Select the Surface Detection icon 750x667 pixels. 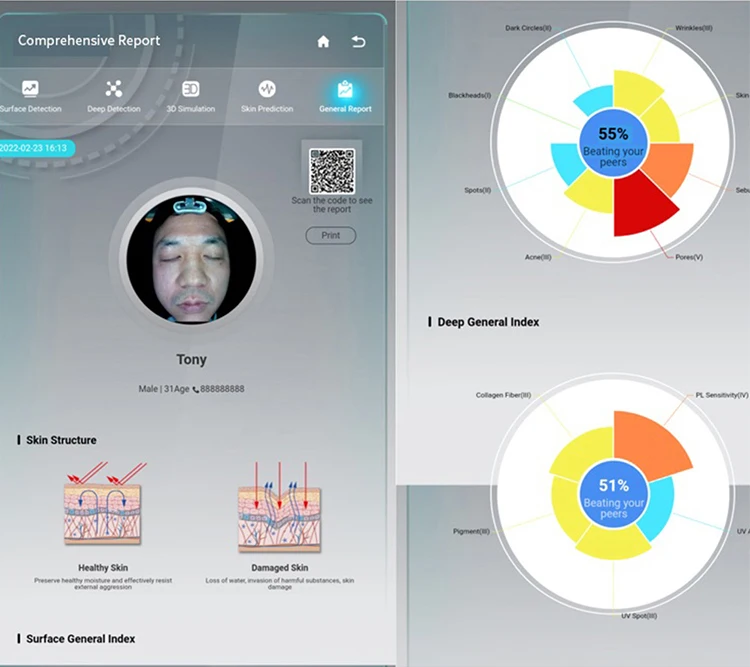tap(30, 89)
